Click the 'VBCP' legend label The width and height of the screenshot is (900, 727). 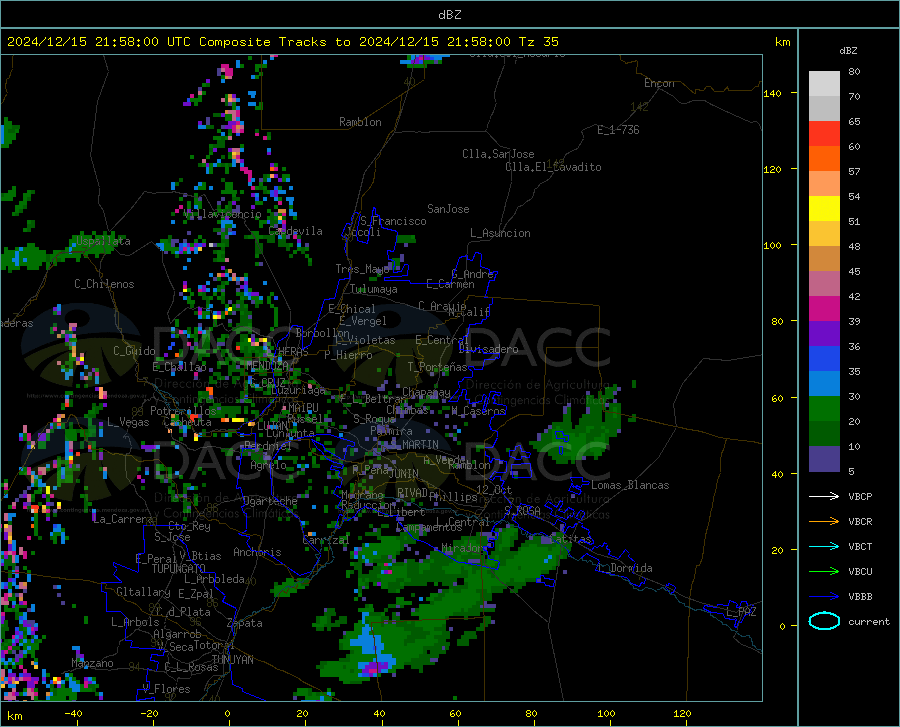tap(860, 496)
